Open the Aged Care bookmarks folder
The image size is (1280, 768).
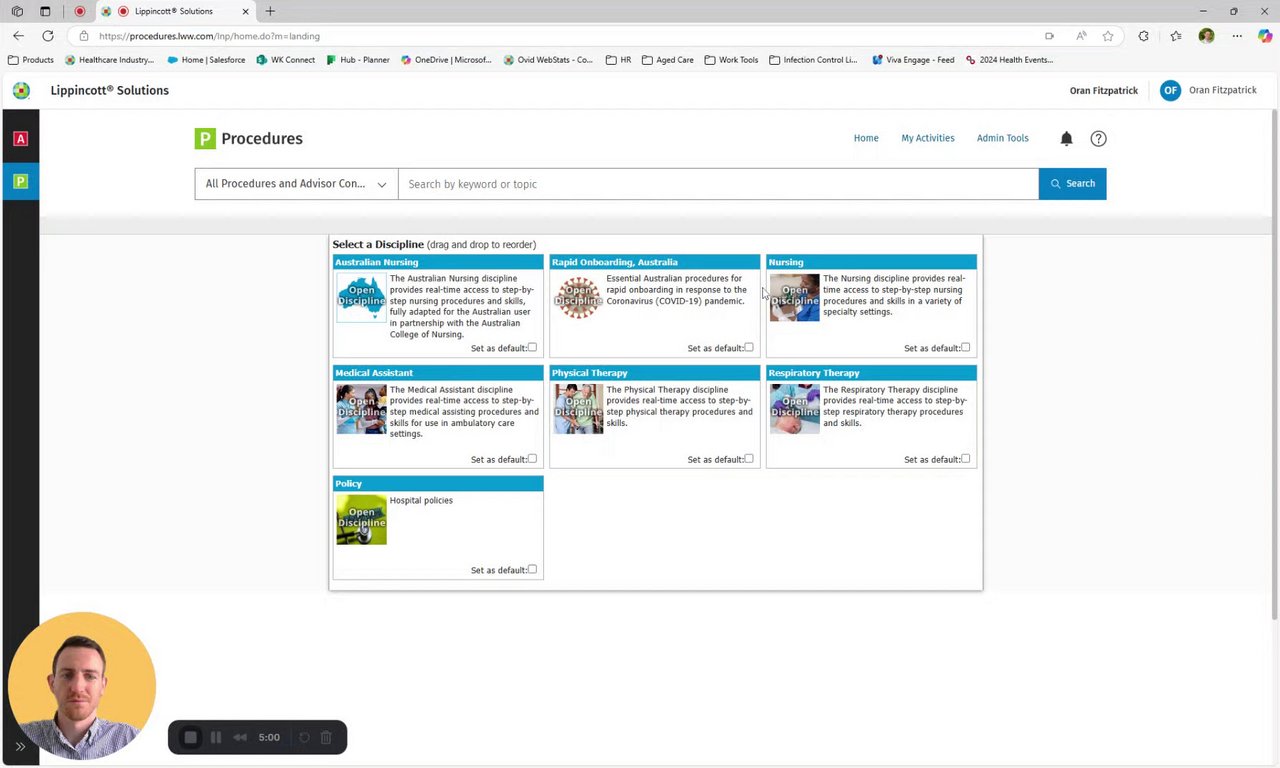[x=667, y=60]
